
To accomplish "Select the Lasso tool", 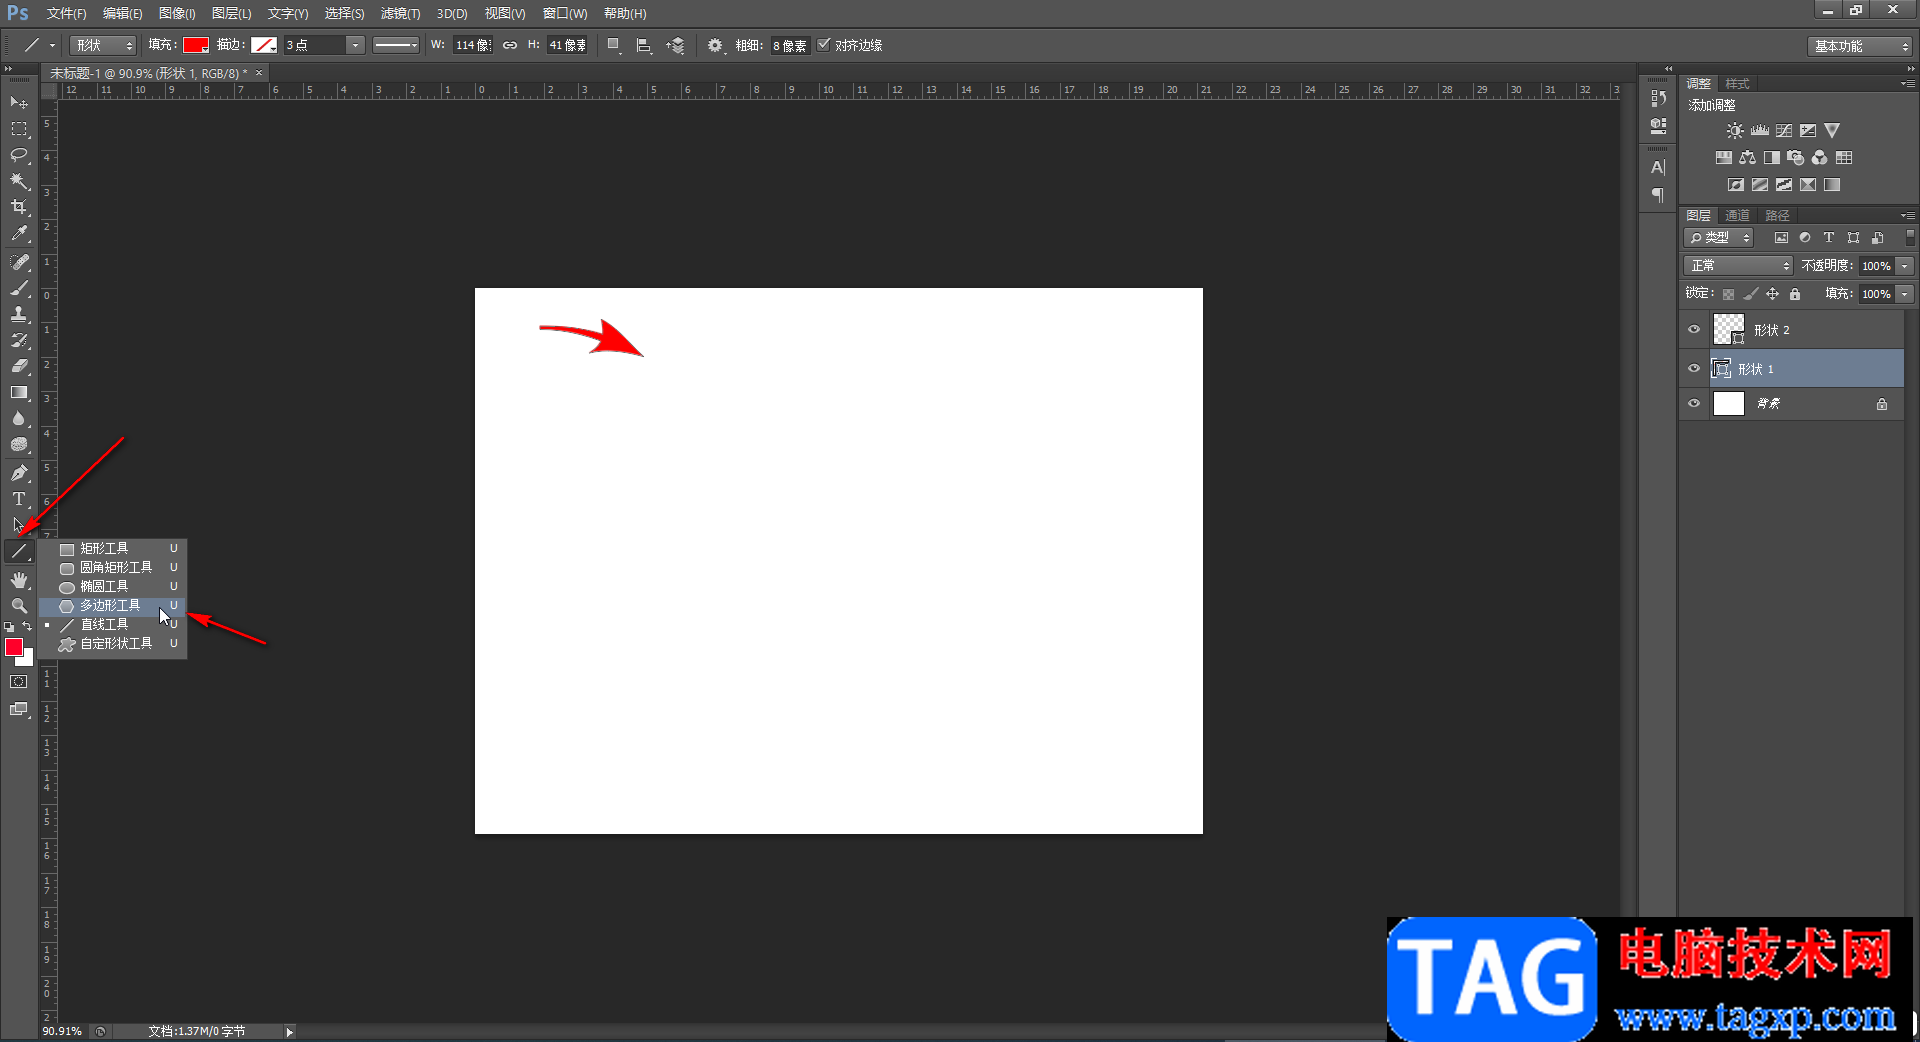I will tap(19, 155).
